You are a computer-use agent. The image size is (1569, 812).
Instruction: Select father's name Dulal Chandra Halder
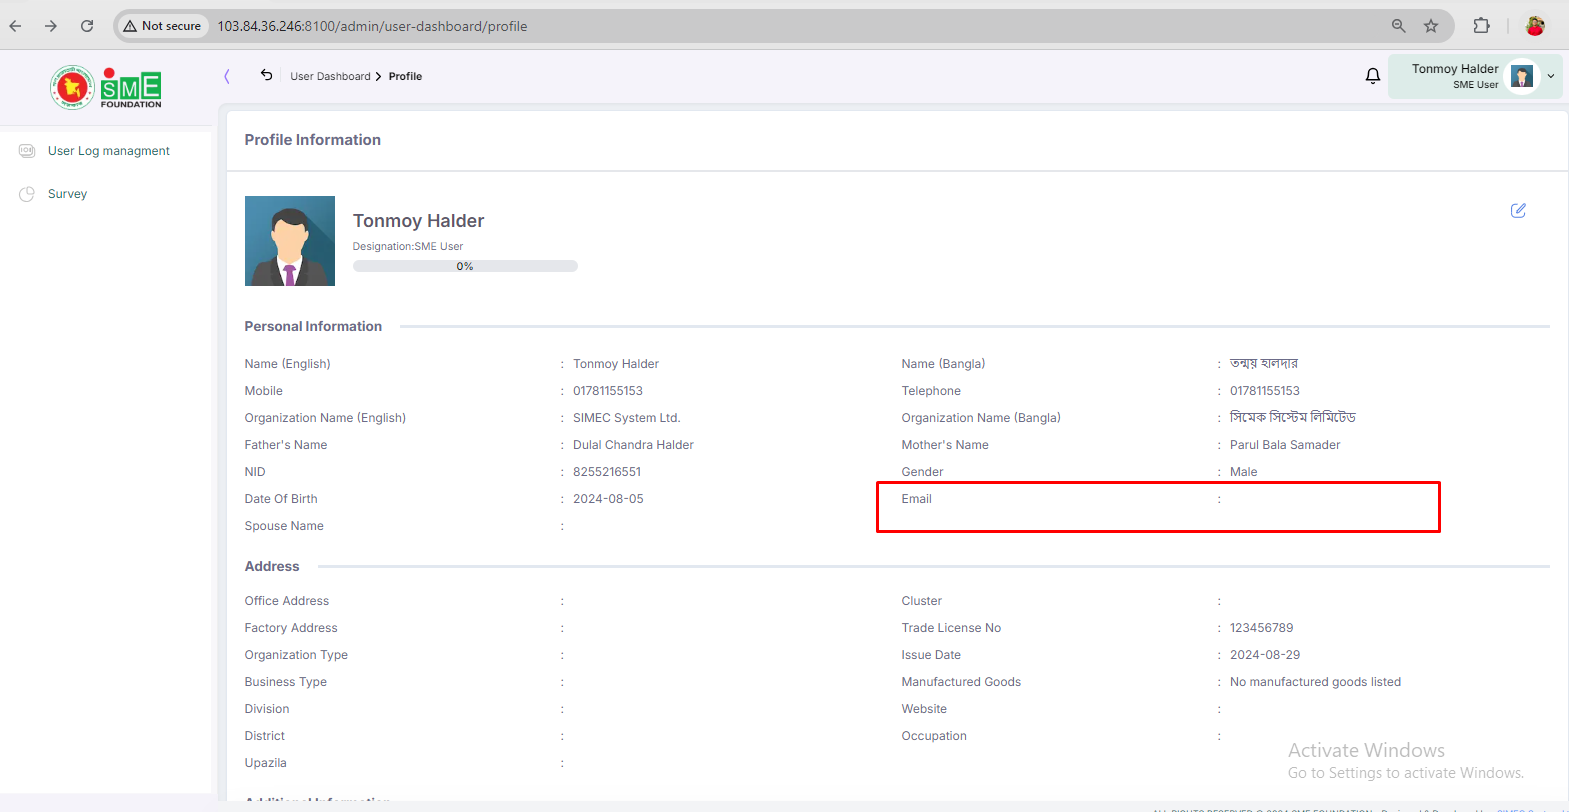pyautogui.click(x=633, y=445)
